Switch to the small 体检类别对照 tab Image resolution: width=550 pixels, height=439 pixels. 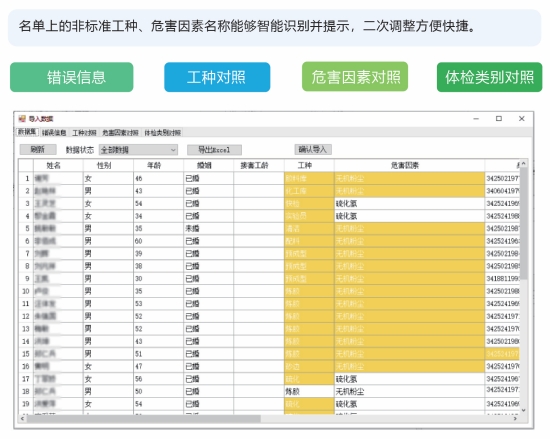(162, 133)
